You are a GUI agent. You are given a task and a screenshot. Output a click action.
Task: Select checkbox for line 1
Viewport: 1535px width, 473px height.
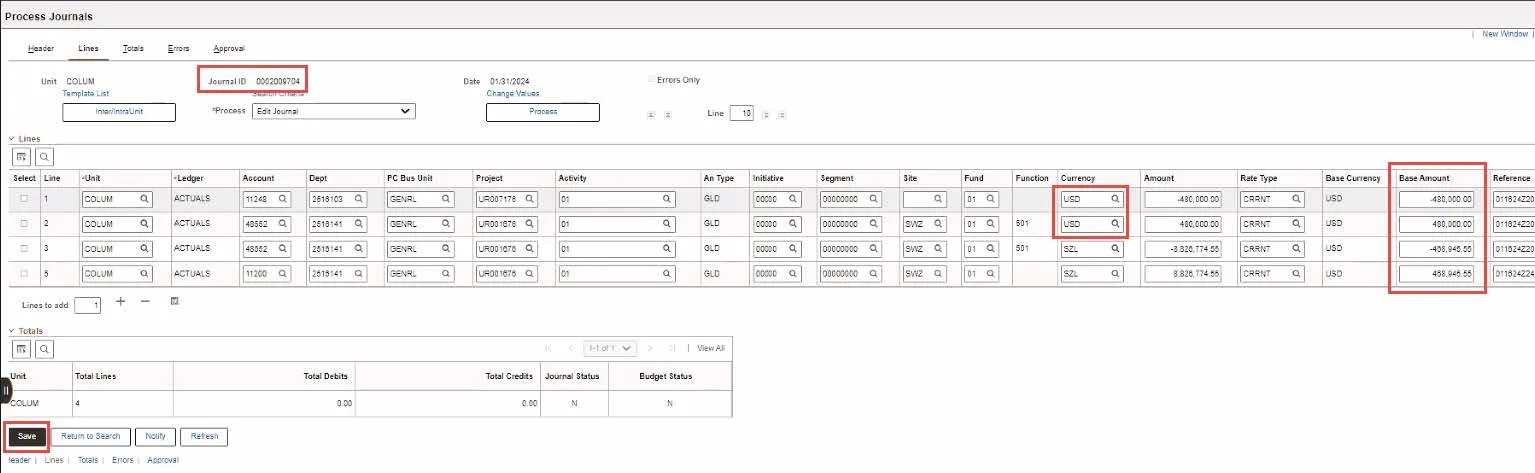(24, 199)
